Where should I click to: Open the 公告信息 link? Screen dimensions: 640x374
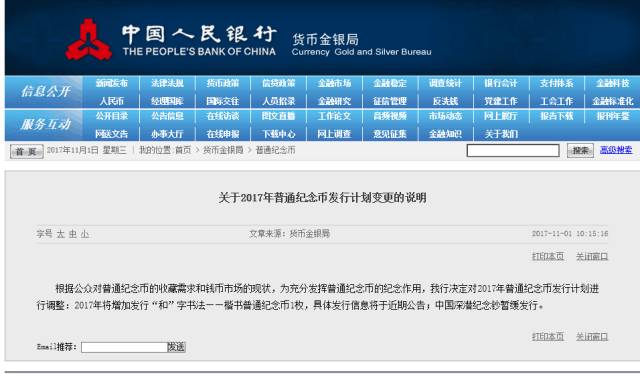[x=167, y=116]
